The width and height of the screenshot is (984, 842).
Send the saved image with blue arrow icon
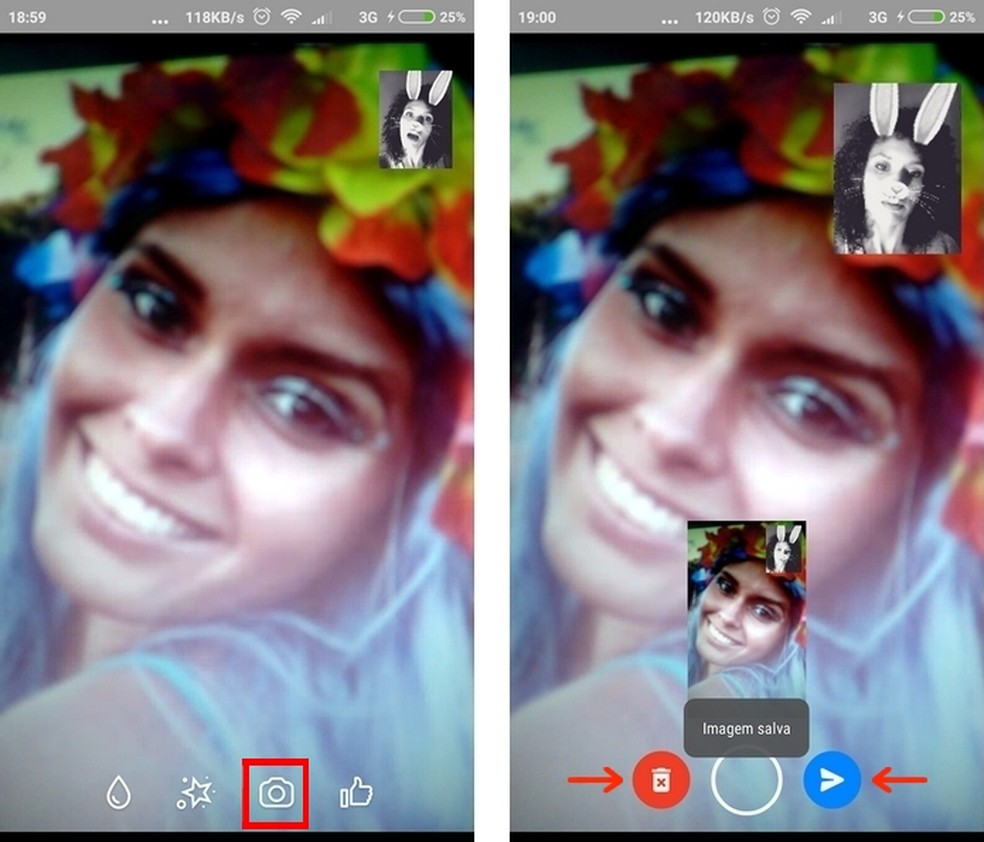[x=831, y=781]
